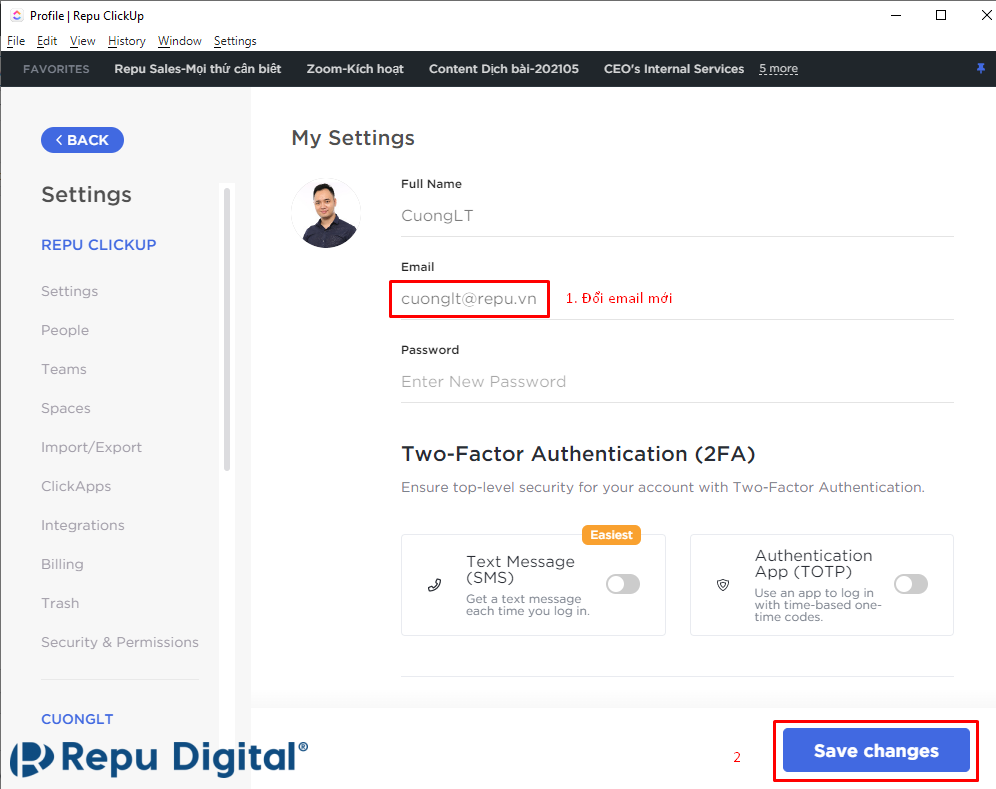This screenshot has width=996, height=789.
Task: Open the Window menu
Action: point(180,41)
